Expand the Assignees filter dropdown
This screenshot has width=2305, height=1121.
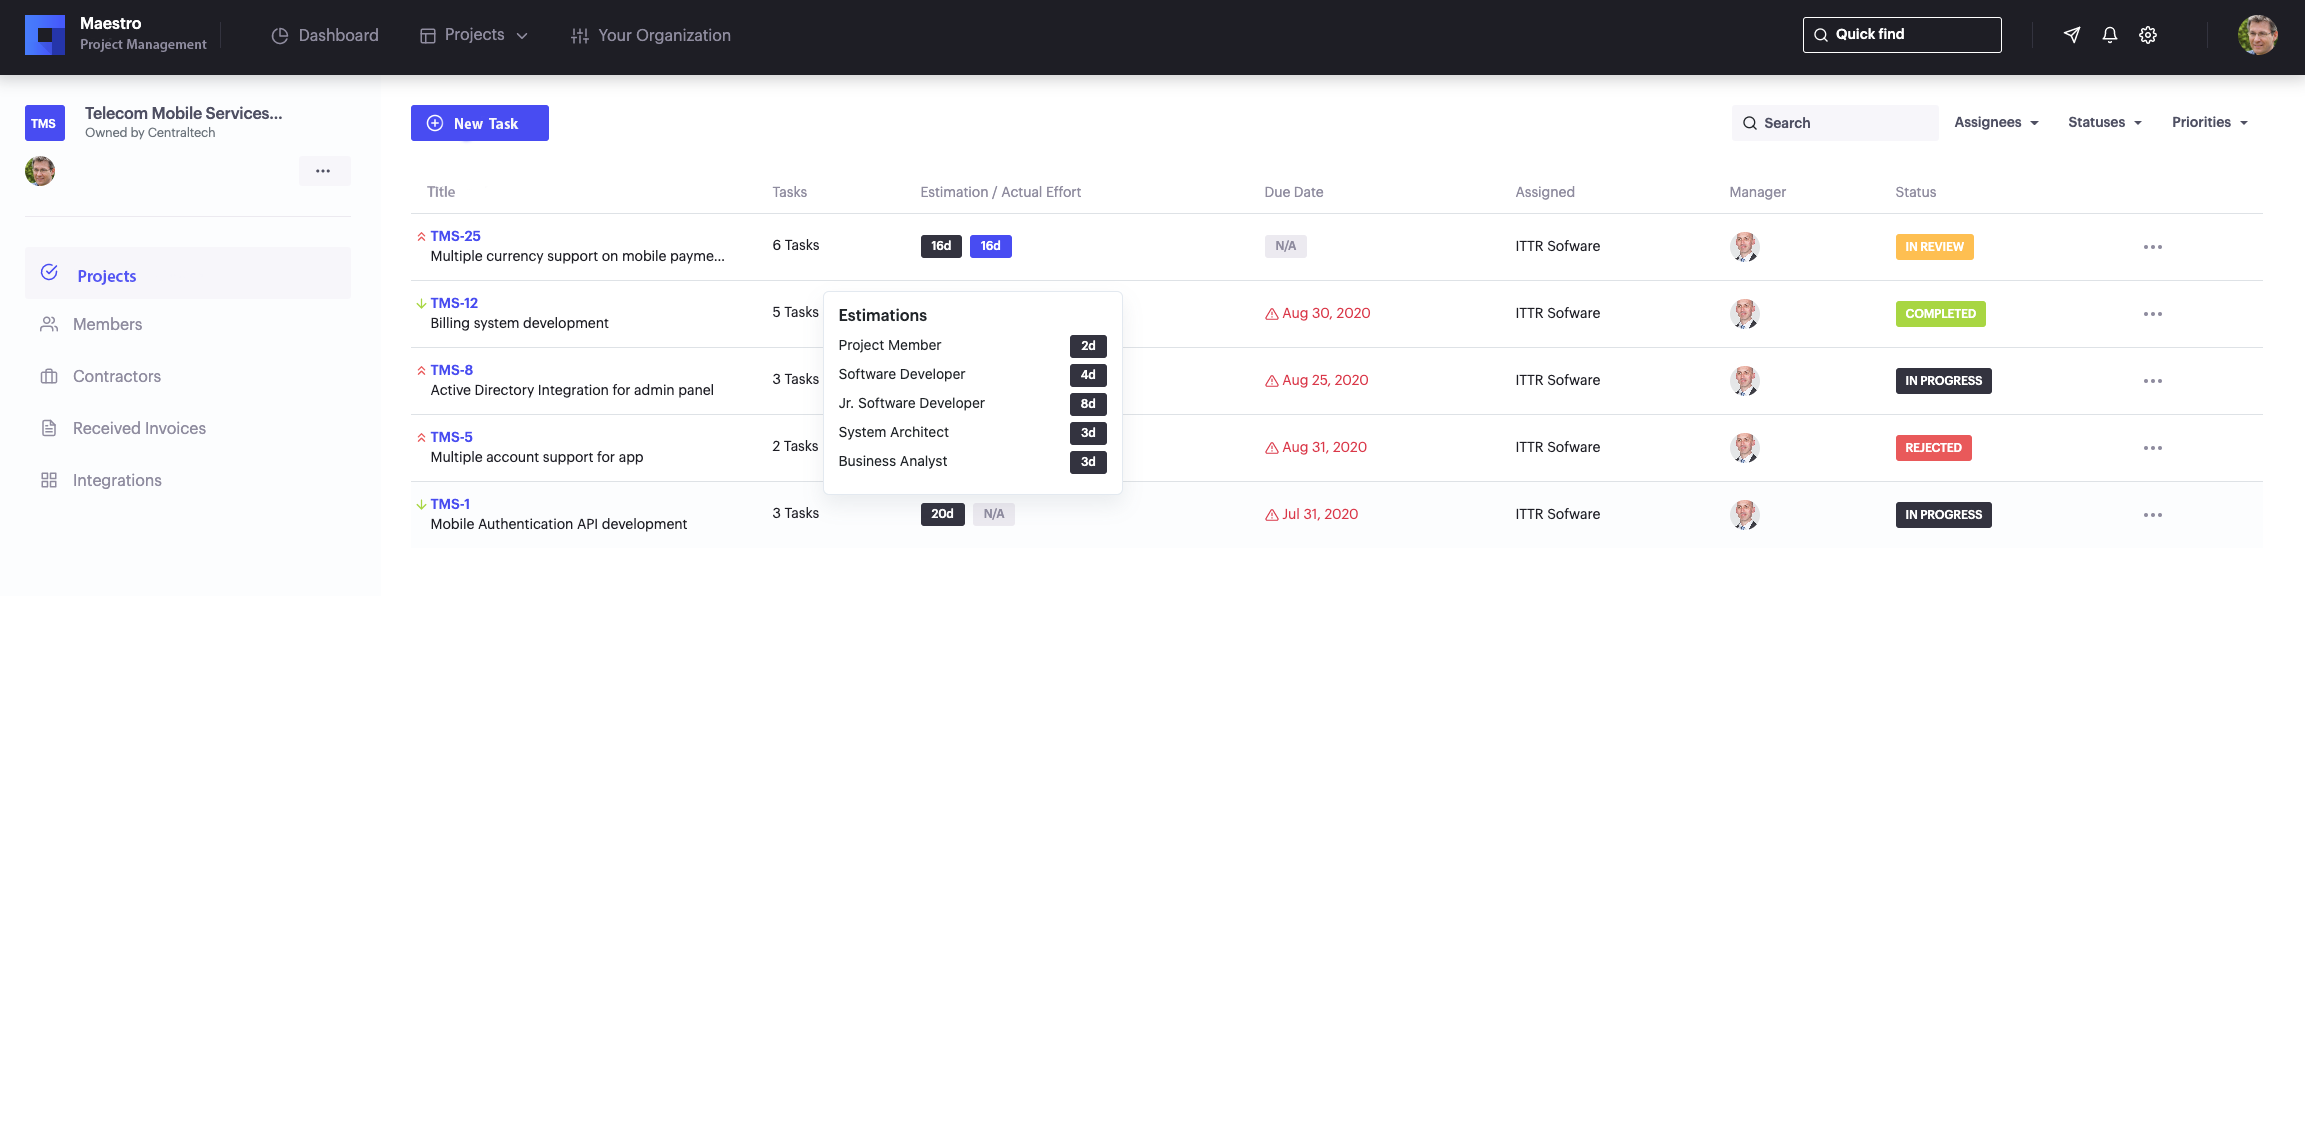click(x=1996, y=122)
